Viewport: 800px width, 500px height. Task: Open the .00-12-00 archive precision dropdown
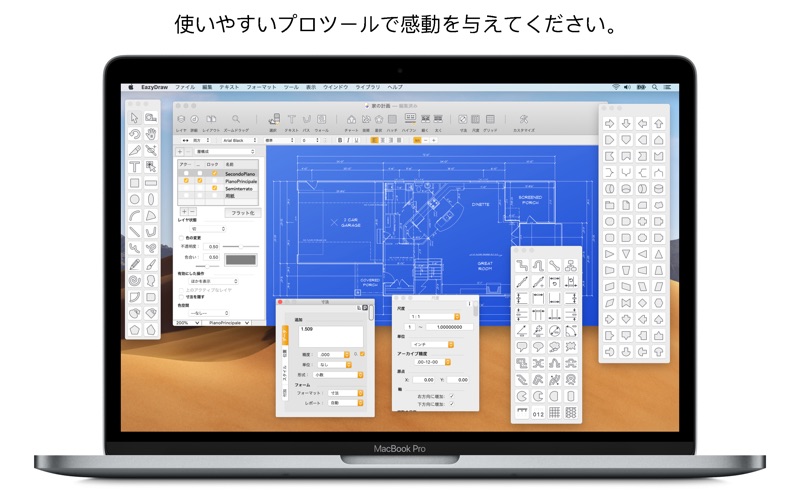(433, 362)
